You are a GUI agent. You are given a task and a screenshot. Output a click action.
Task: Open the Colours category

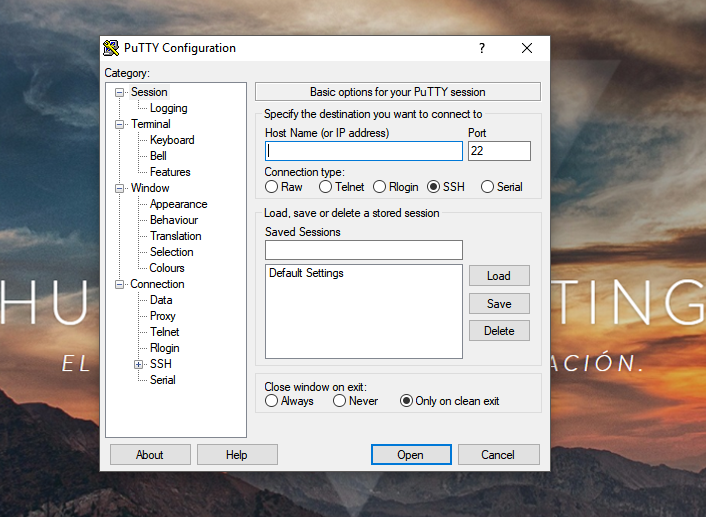coord(167,268)
